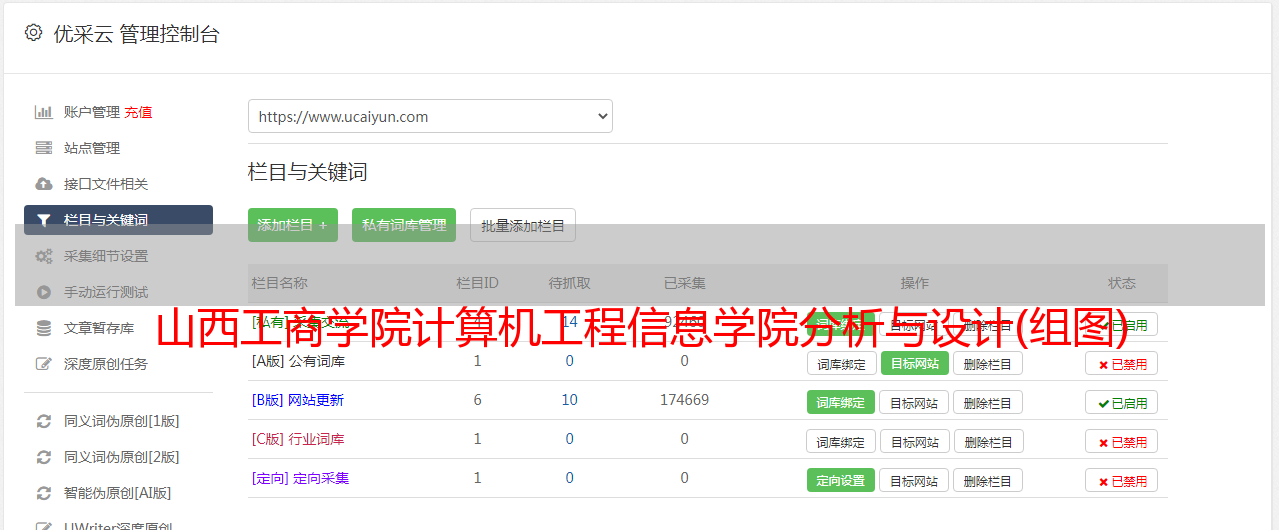Viewport: 1279px width, 530px height.
Task: Toggle 已禁用 status for [定向] 定向采集
Action: [1122, 480]
